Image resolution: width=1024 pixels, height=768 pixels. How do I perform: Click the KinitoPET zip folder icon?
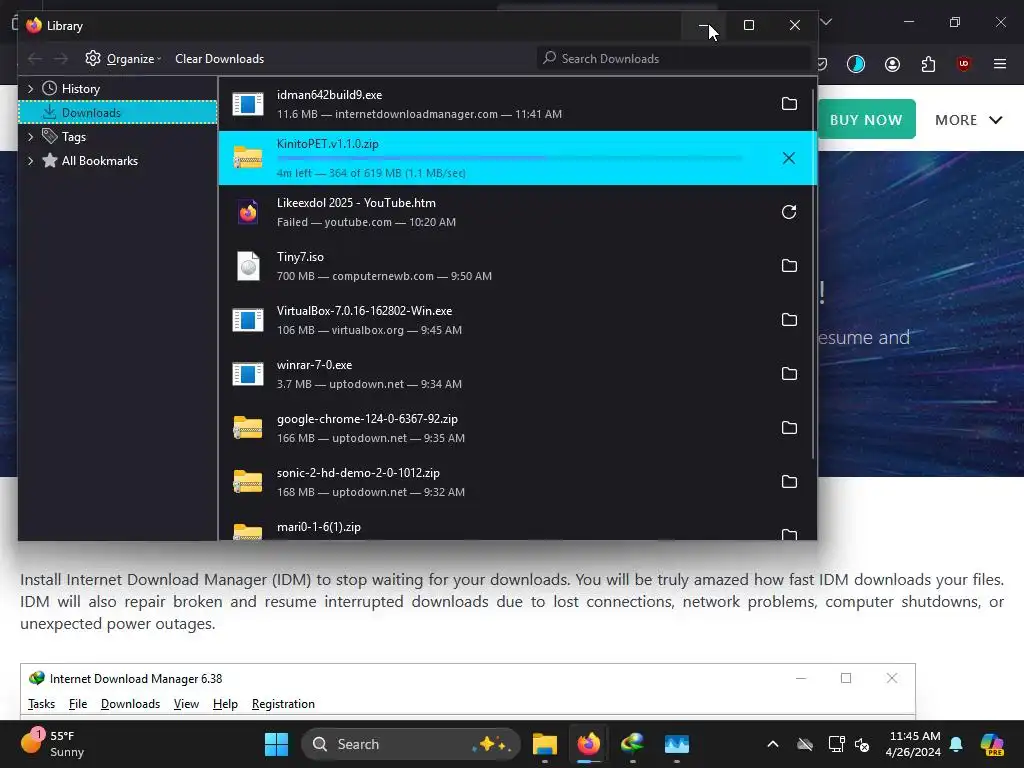[x=248, y=158]
